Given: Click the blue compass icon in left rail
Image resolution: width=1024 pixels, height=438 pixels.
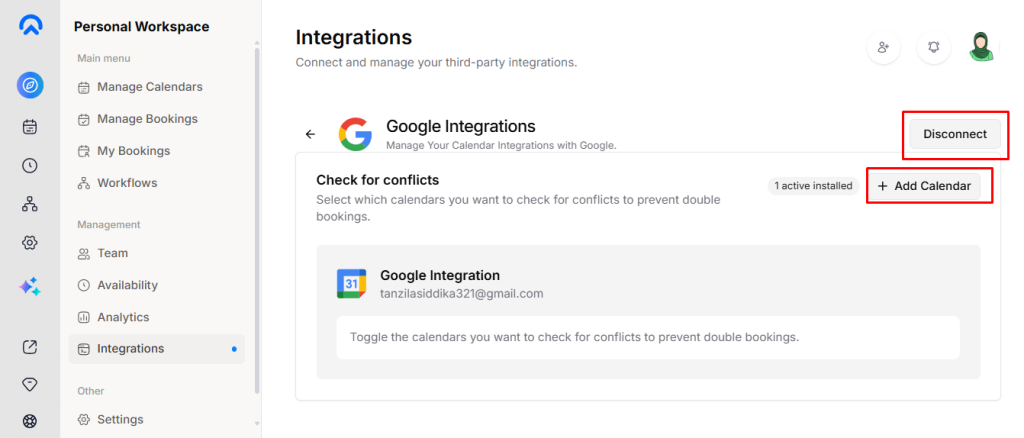Looking at the screenshot, I should tap(30, 86).
